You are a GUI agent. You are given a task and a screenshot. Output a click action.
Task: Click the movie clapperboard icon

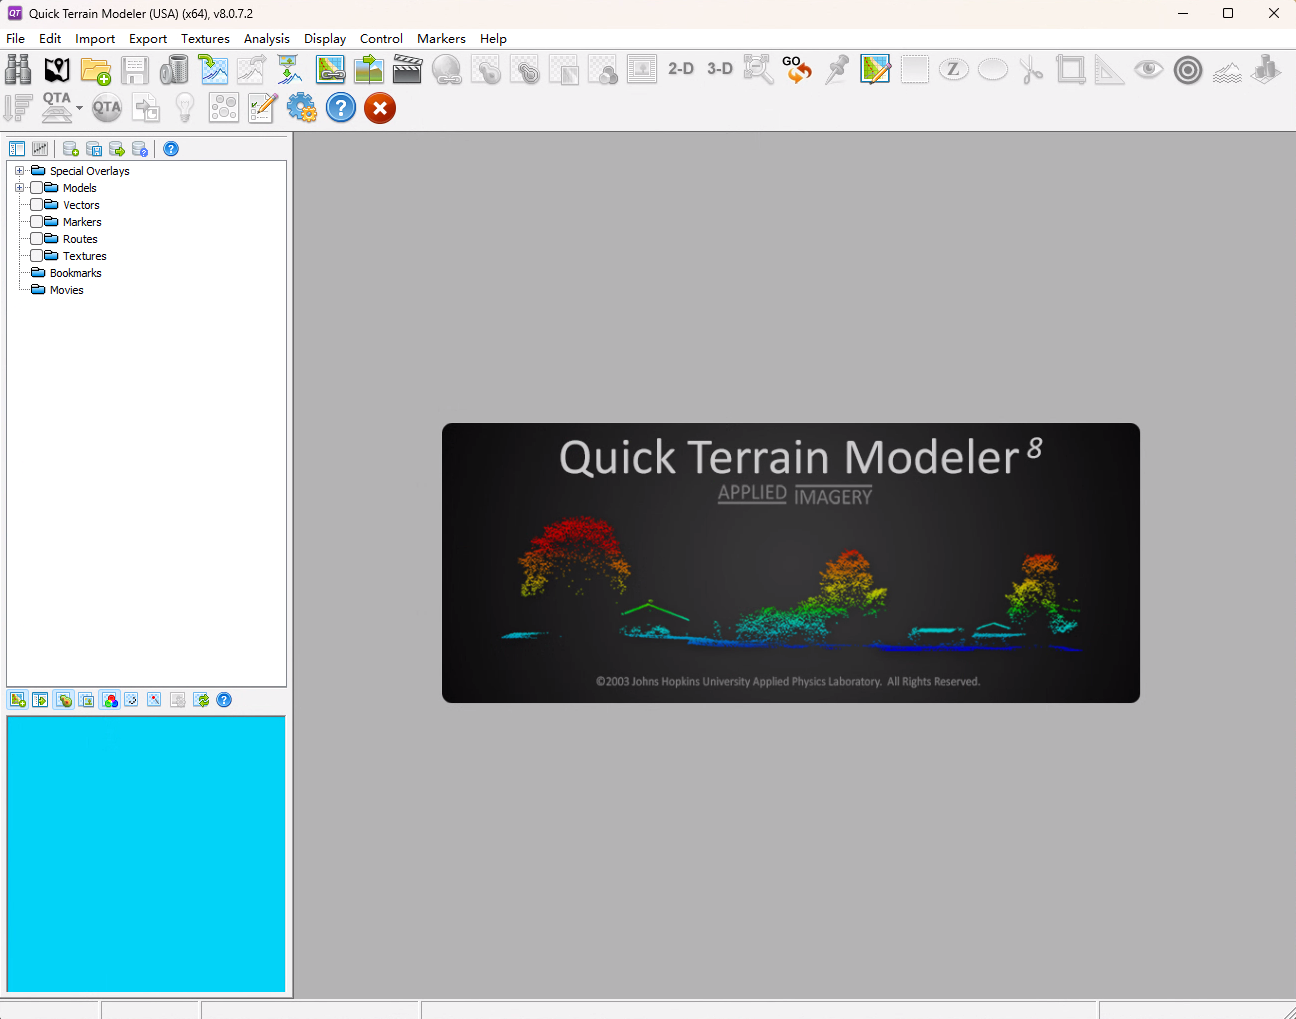tap(408, 69)
